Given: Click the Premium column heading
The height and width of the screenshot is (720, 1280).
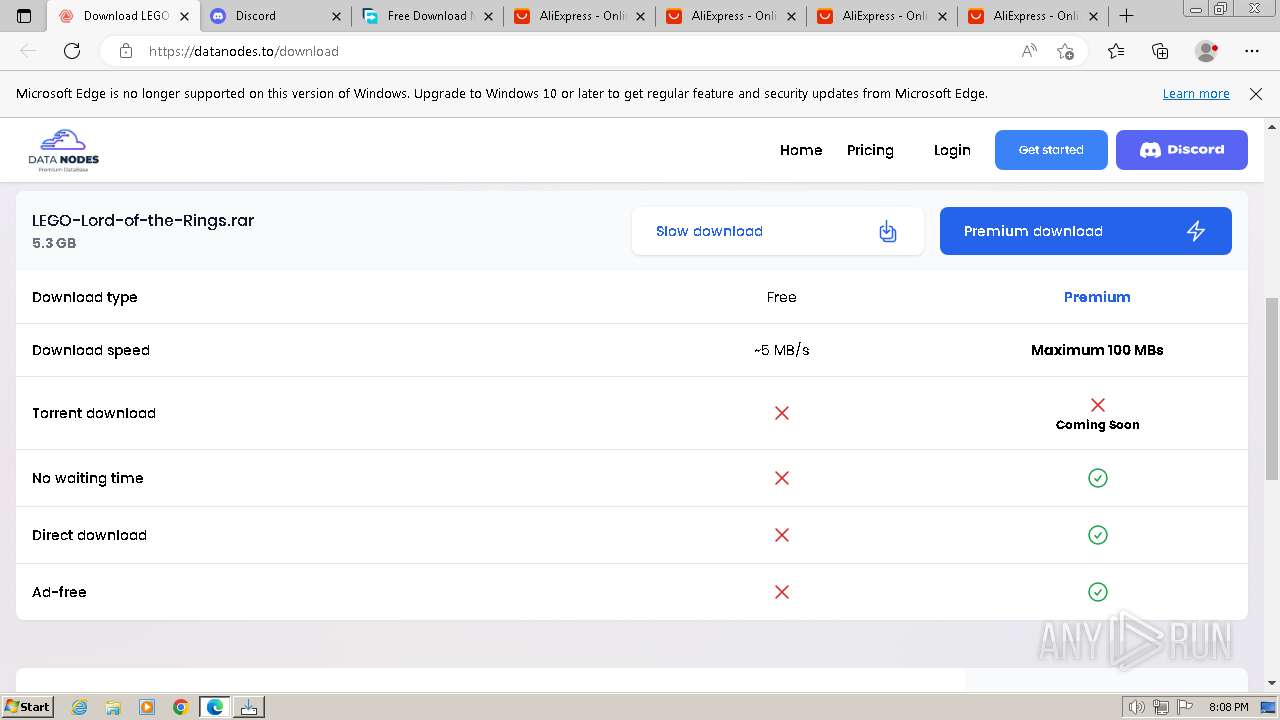Looking at the screenshot, I should [x=1097, y=297].
